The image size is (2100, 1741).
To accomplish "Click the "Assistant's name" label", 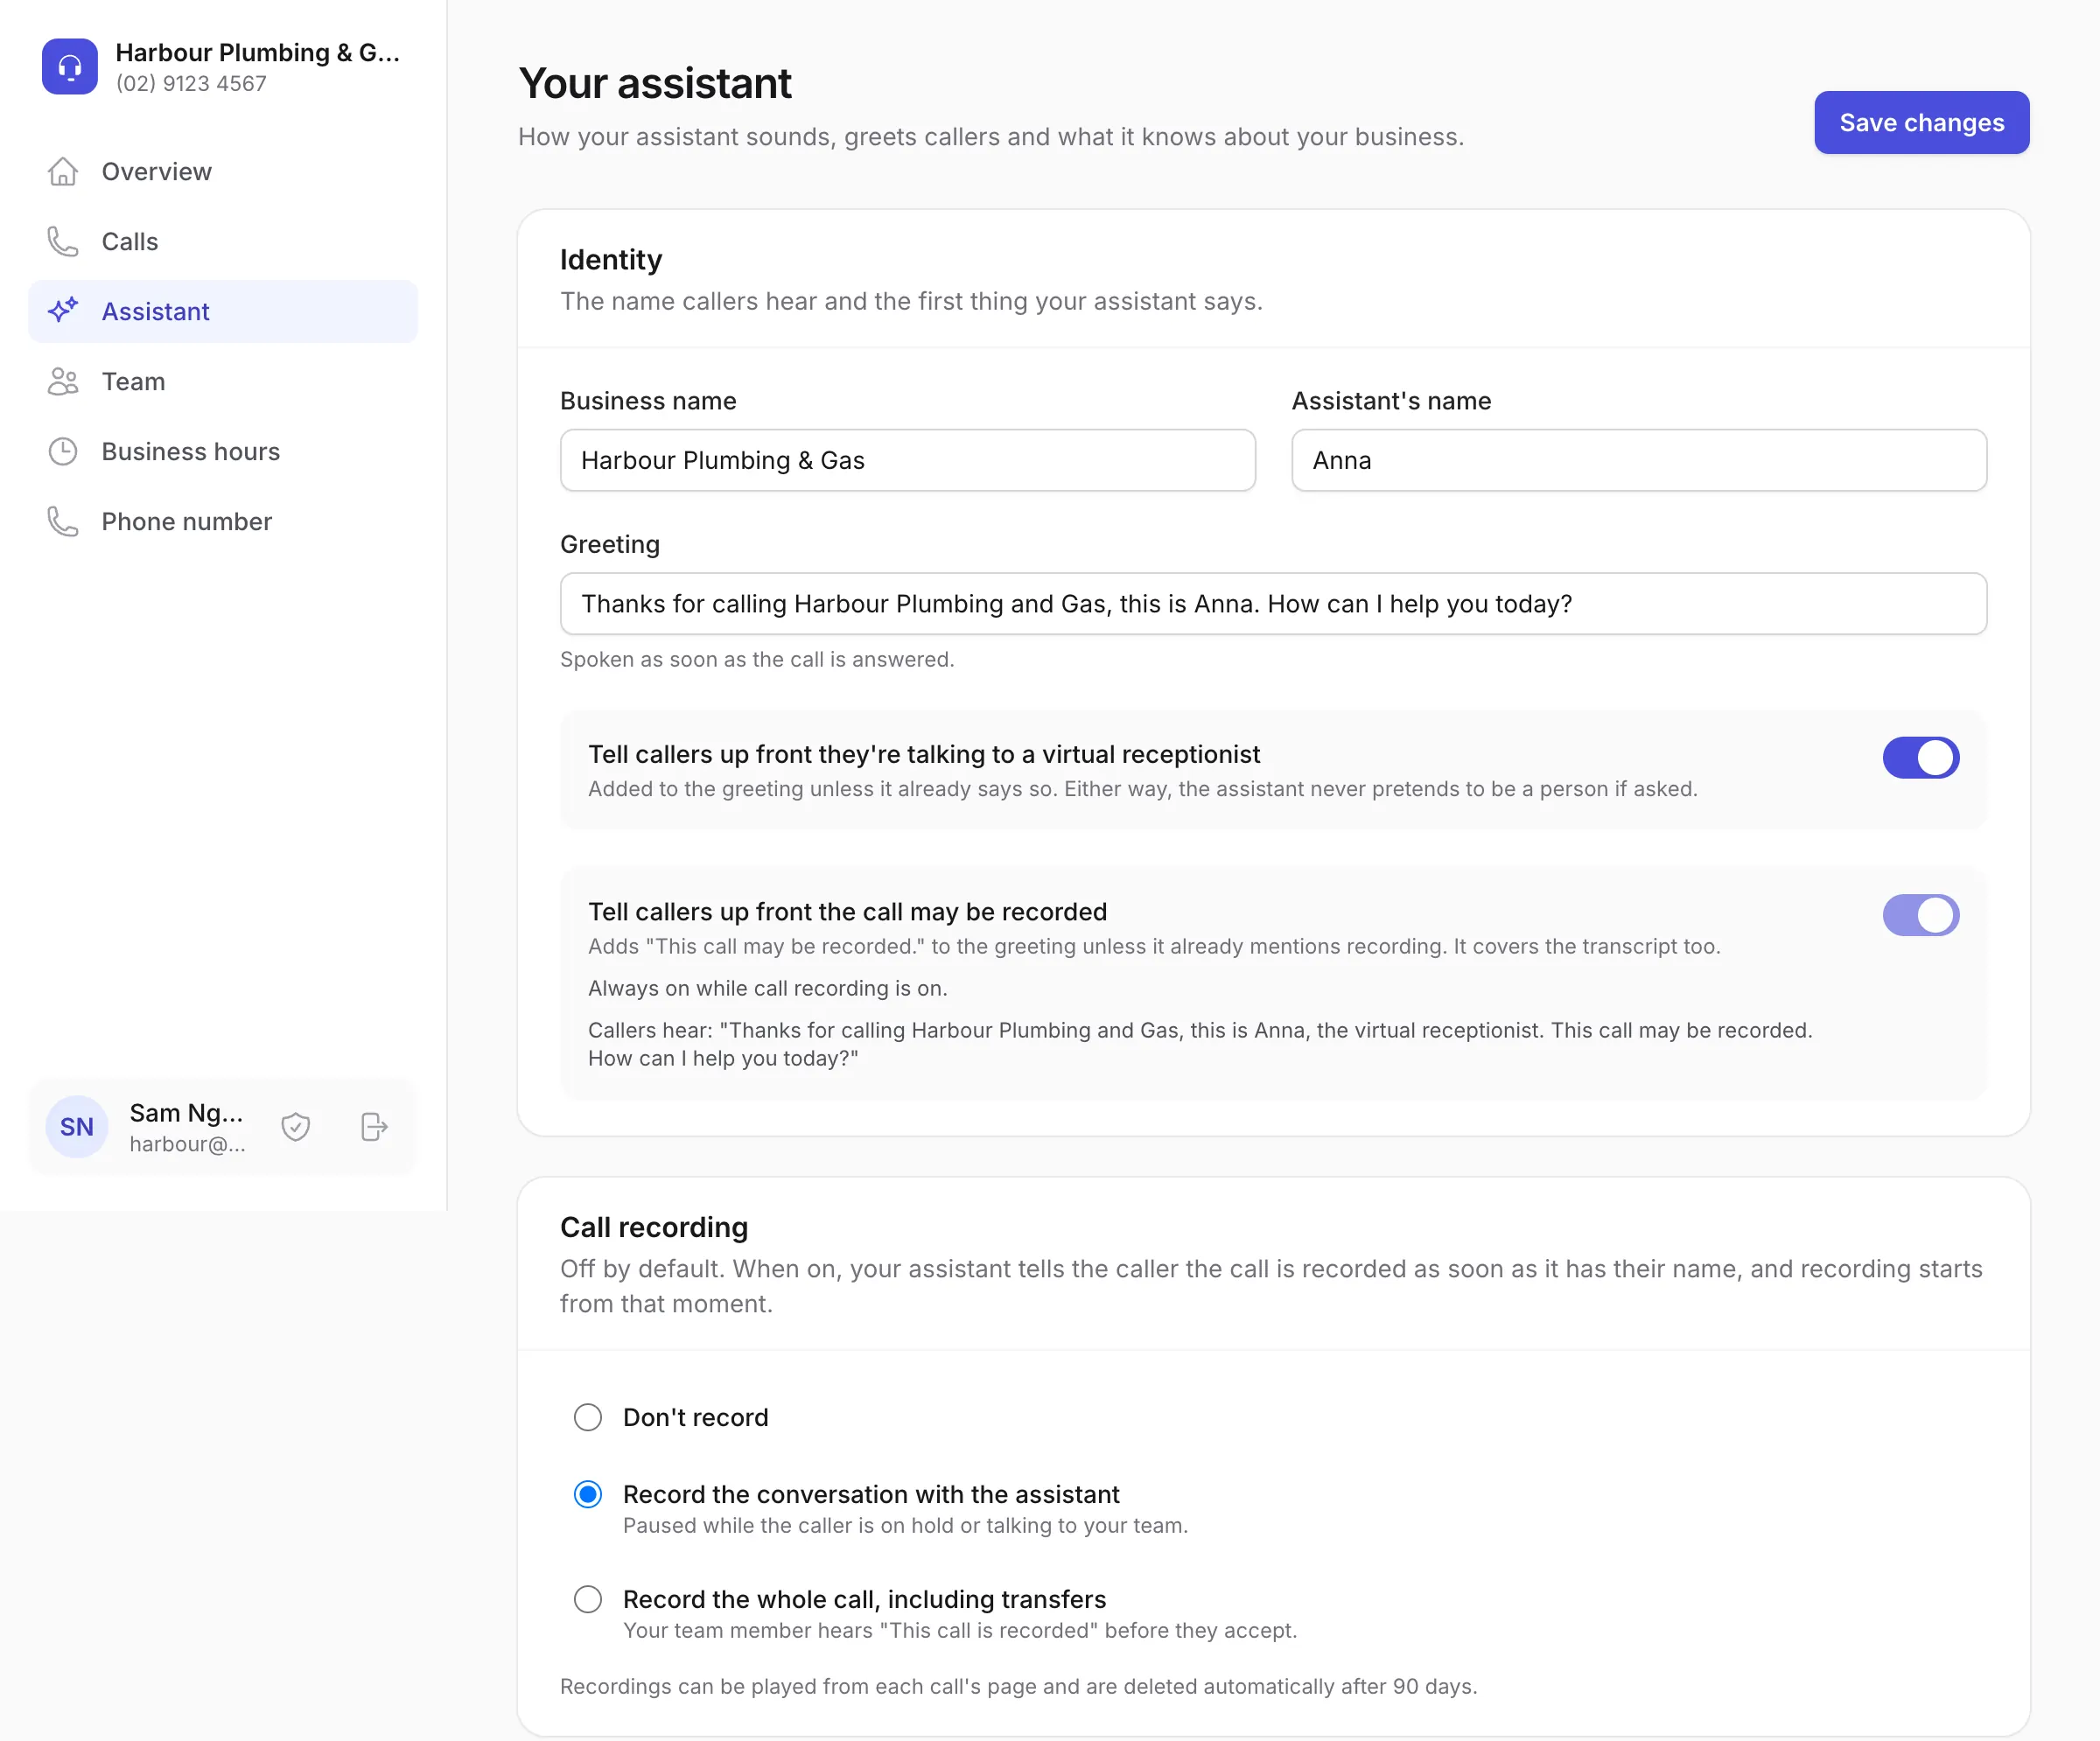I will pyautogui.click(x=1391, y=401).
